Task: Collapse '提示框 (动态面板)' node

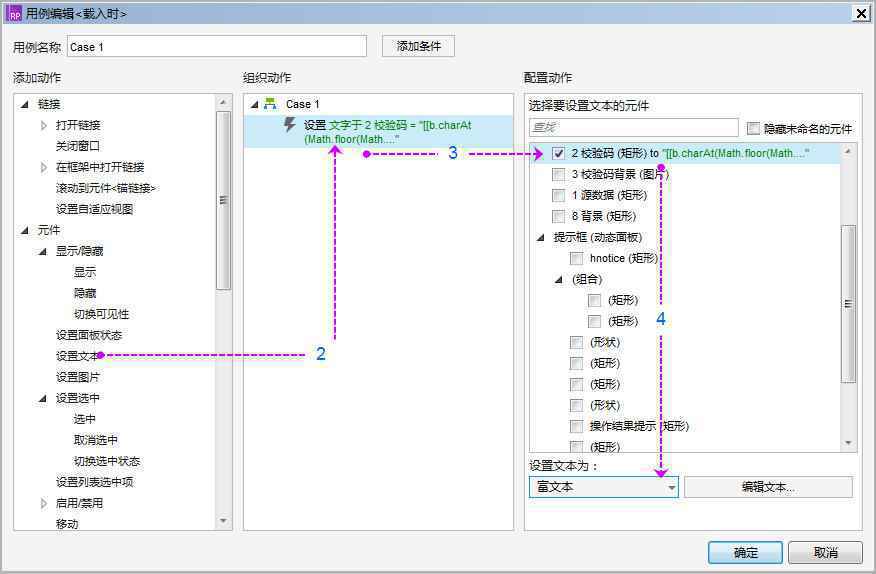Action: 540,237
